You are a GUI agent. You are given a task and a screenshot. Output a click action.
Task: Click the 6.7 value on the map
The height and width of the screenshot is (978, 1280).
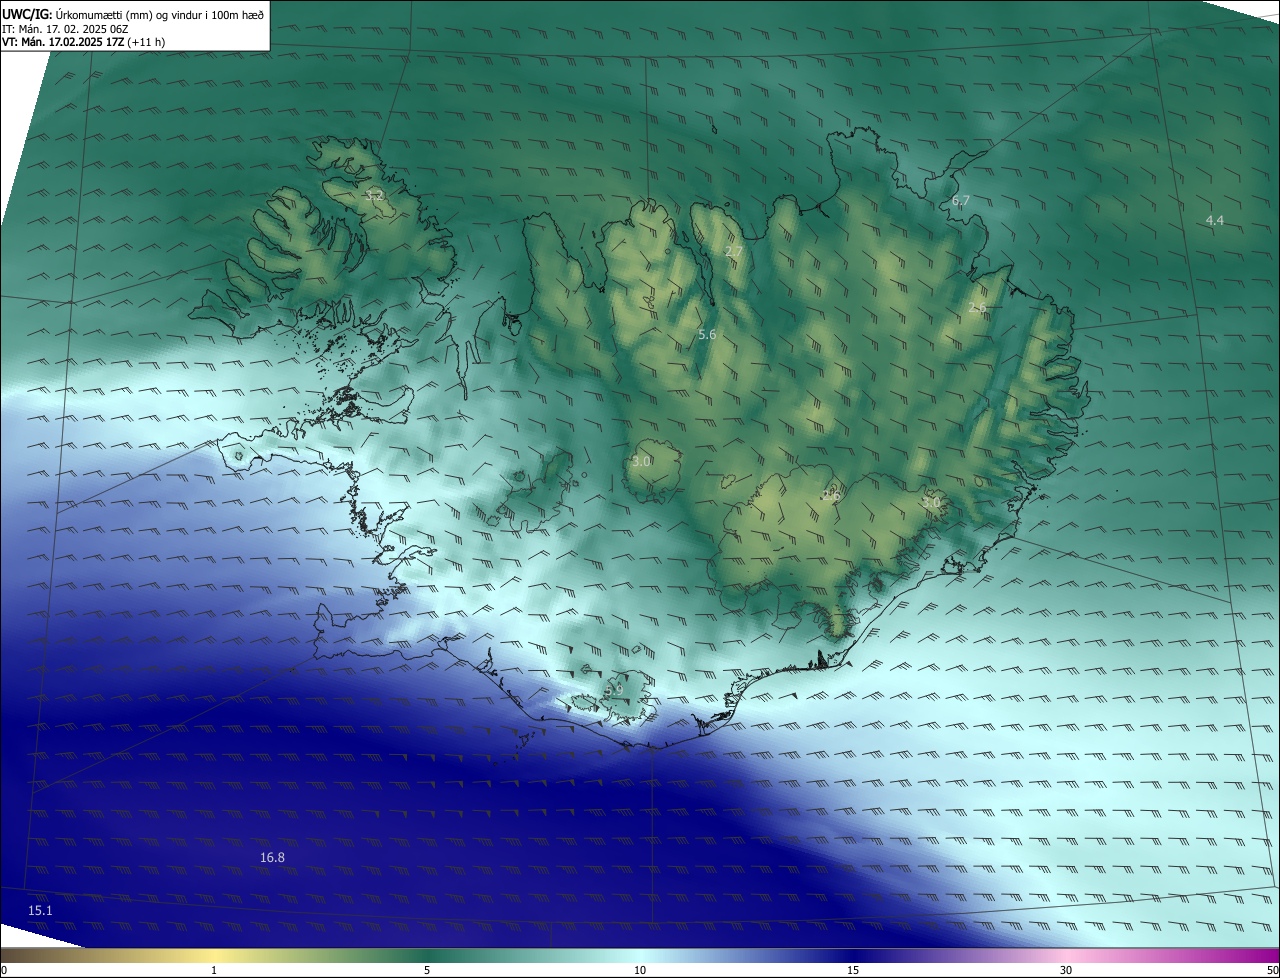961,201
